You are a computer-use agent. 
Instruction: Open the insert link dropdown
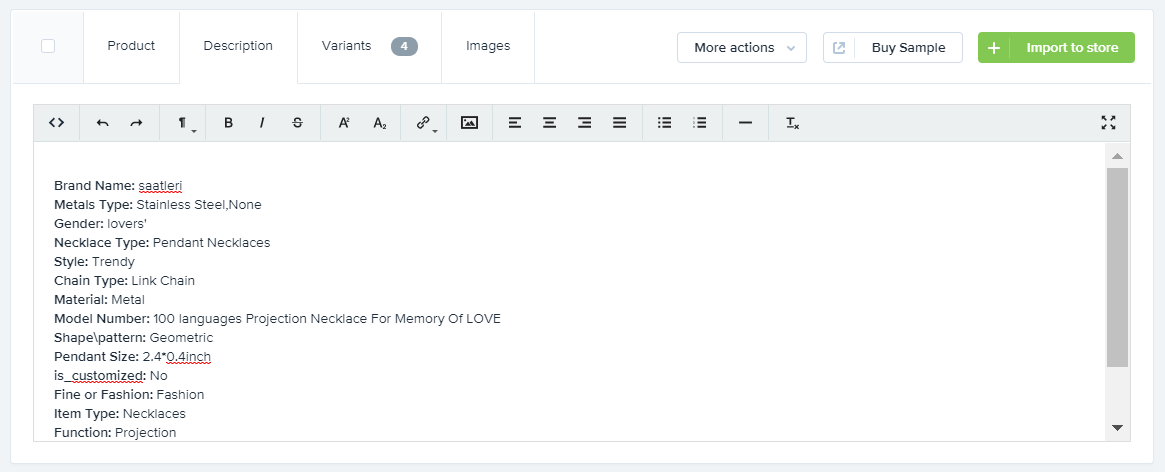426,123
